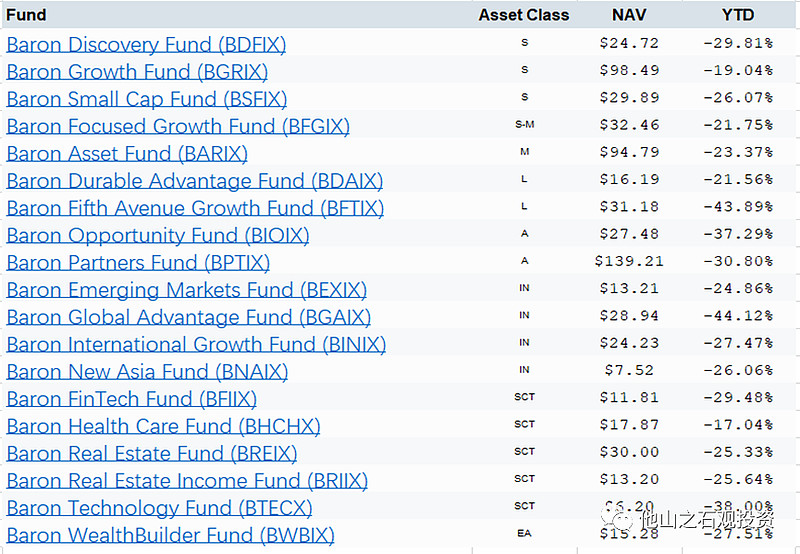Click Baron Small Cap Fund (BSFIX)
Image resolution: width=800 pixels, height=554 pixels.
[x=146, y=99]
